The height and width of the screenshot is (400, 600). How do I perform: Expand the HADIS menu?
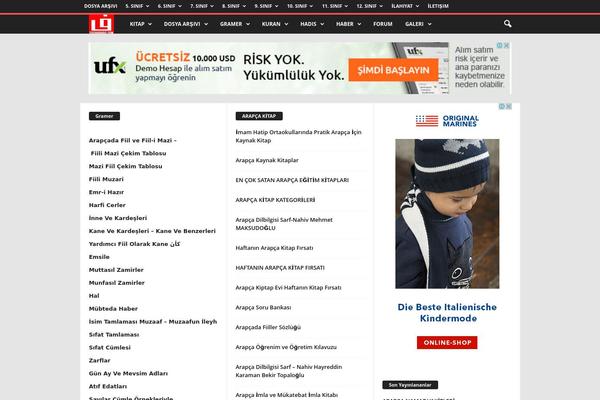pyautogui.click(x=312, y=24)
